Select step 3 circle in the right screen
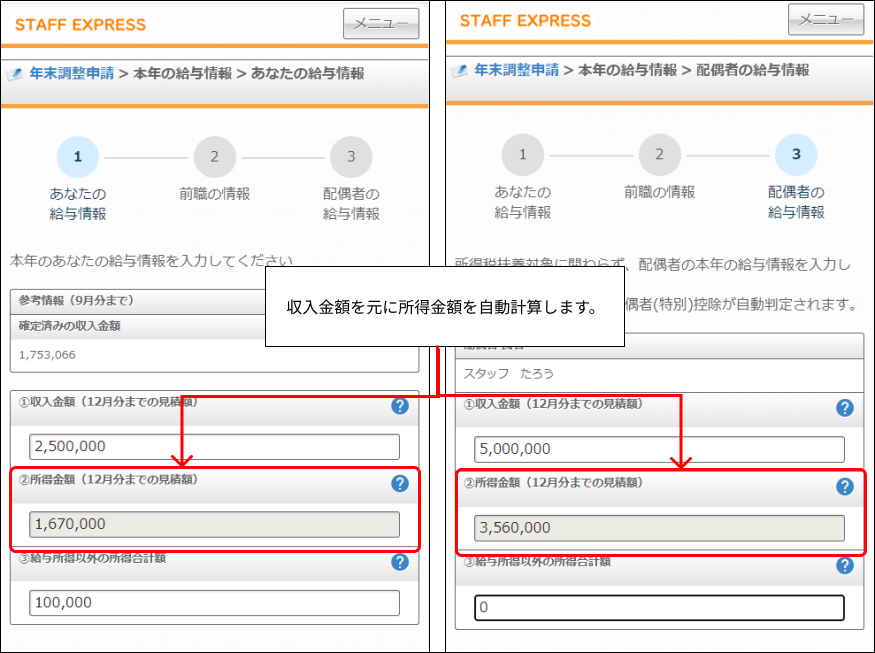 pos(796,155)
